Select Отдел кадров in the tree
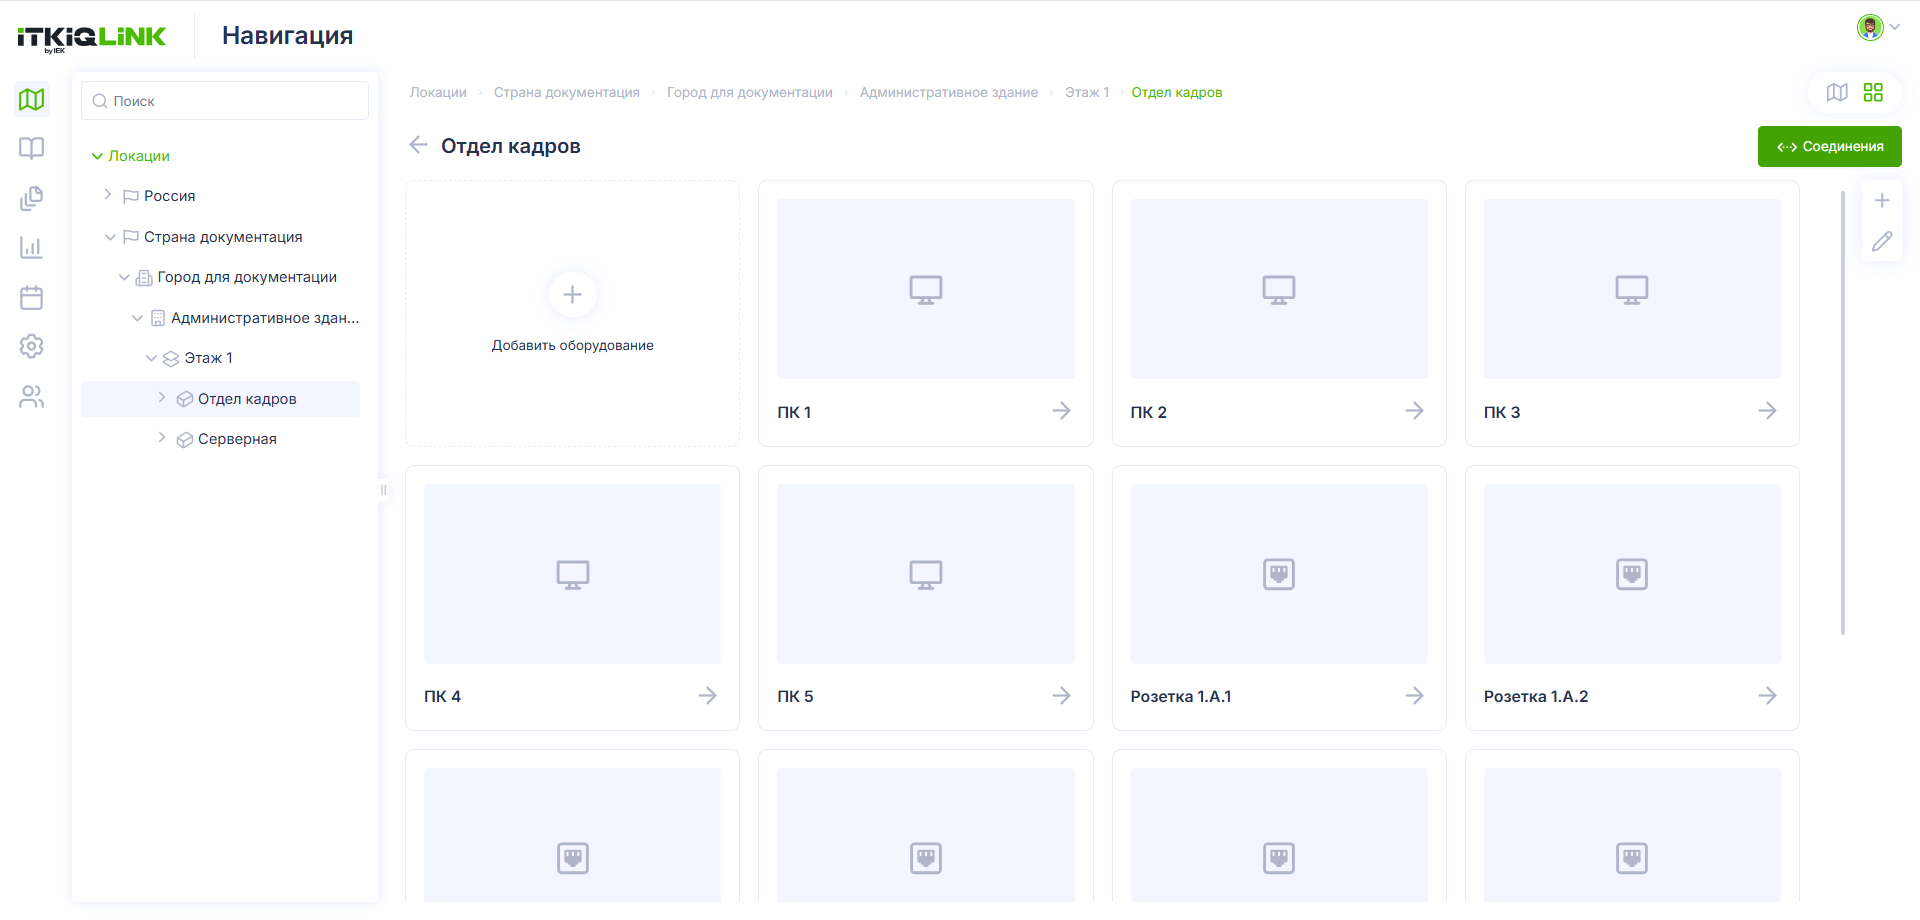 coord(247,399)
